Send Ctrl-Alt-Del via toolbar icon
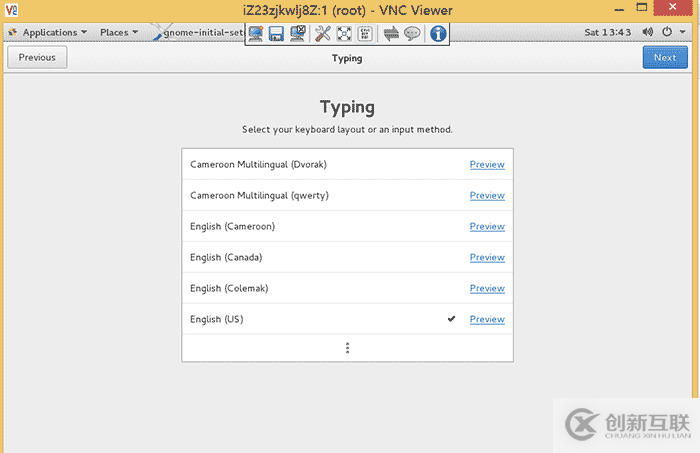The width and height of the screenshot is (700, 453). coord(365,33)
